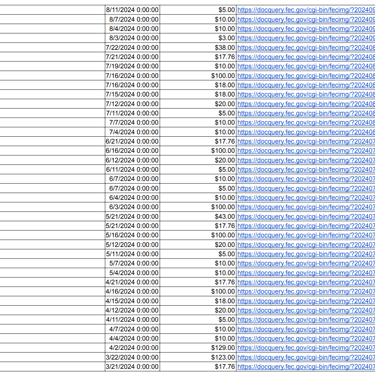
Task: Open the docquery link in the 7/4/2024 row
Action: (x=306, y=132)
